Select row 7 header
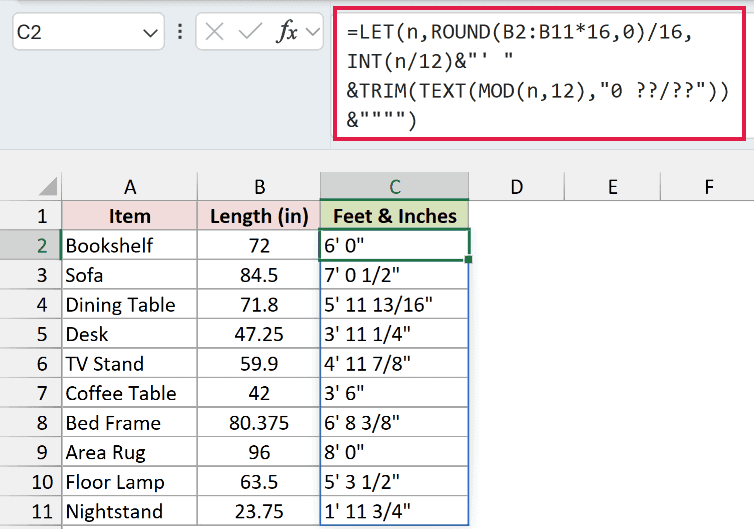 tap(31, 393)
